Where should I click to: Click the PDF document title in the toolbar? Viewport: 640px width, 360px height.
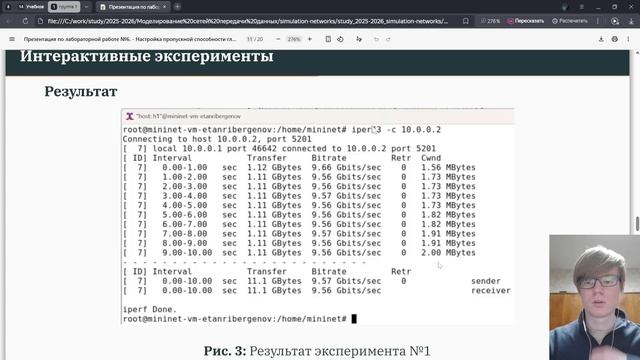point(130,39)
